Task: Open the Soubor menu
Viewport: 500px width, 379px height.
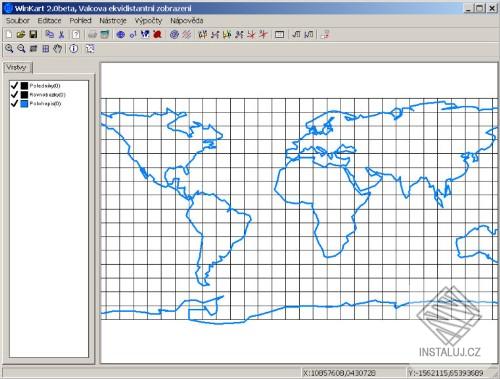Action: tap(18, 21)
